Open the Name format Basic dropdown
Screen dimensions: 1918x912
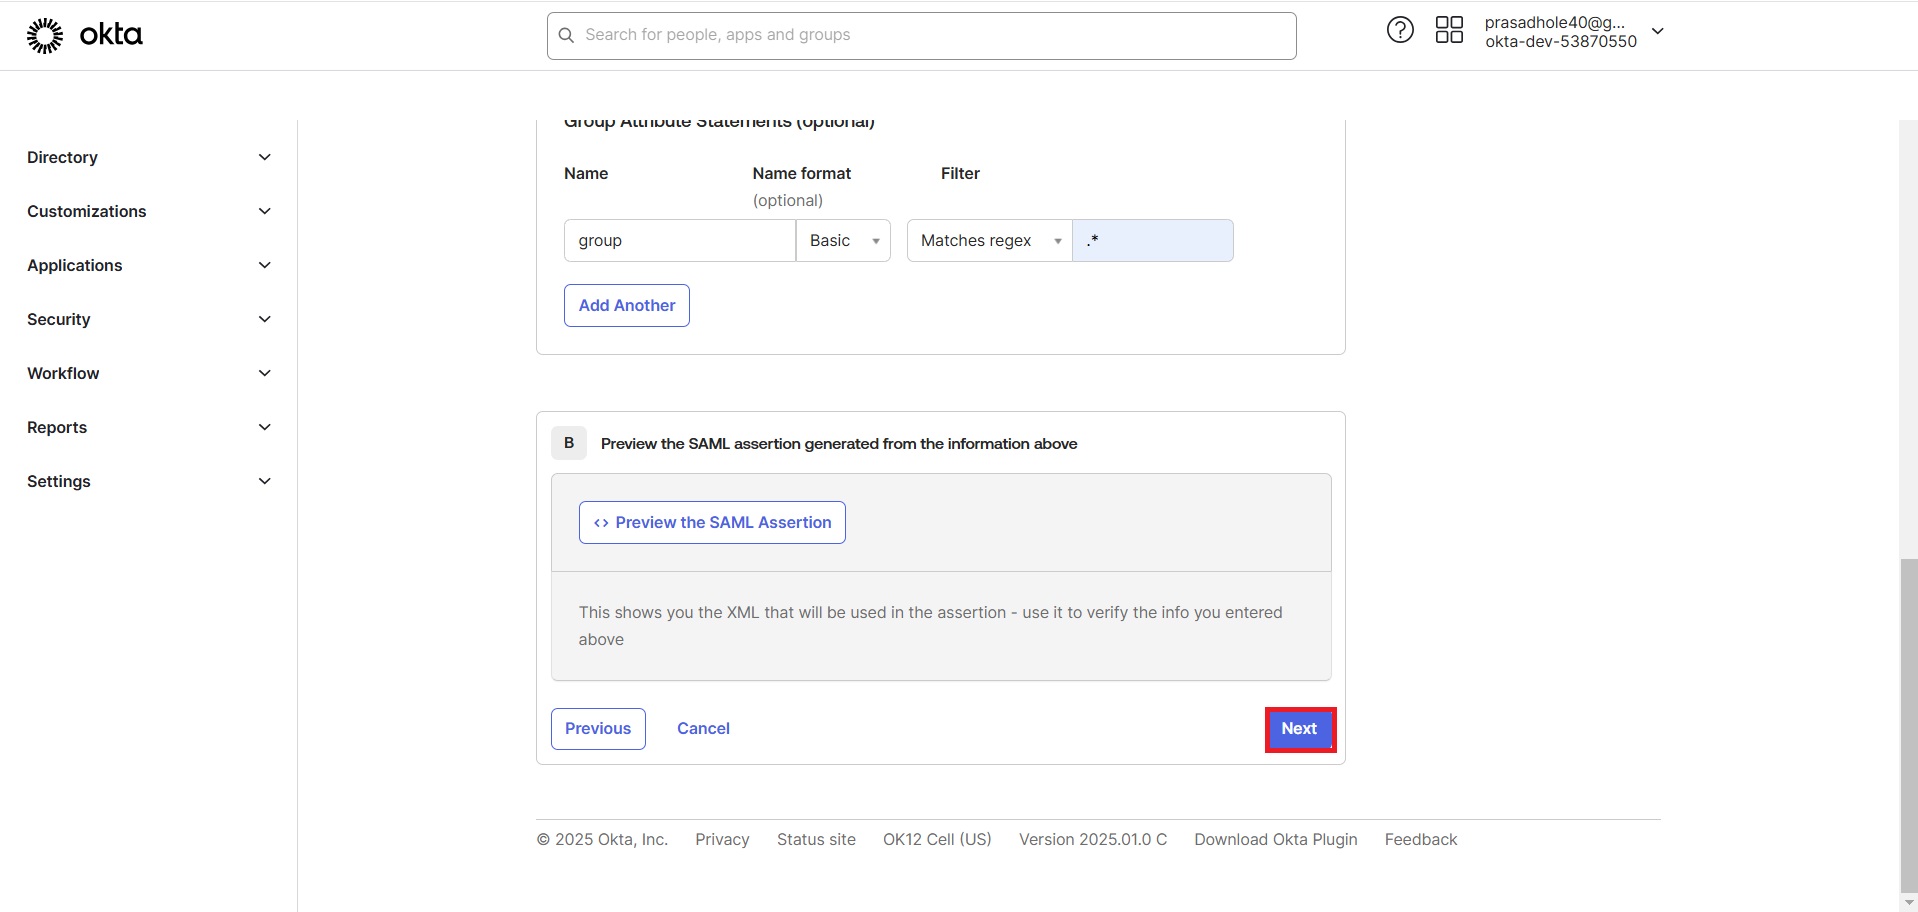[843, 240]
